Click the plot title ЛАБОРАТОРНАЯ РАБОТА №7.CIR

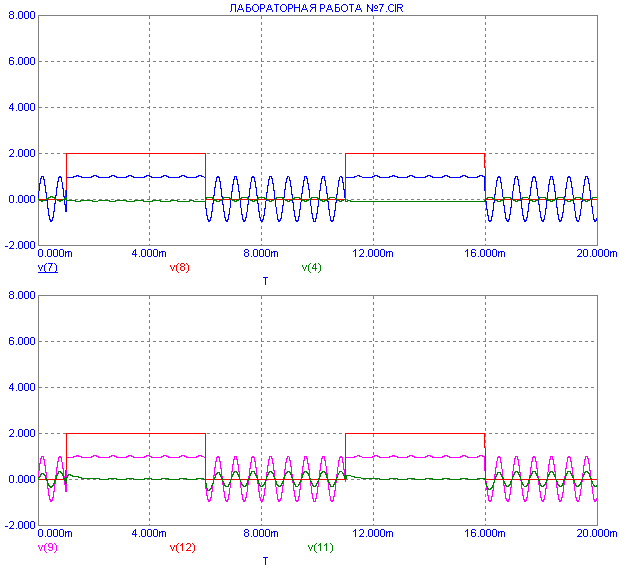[x=316, y=8]
